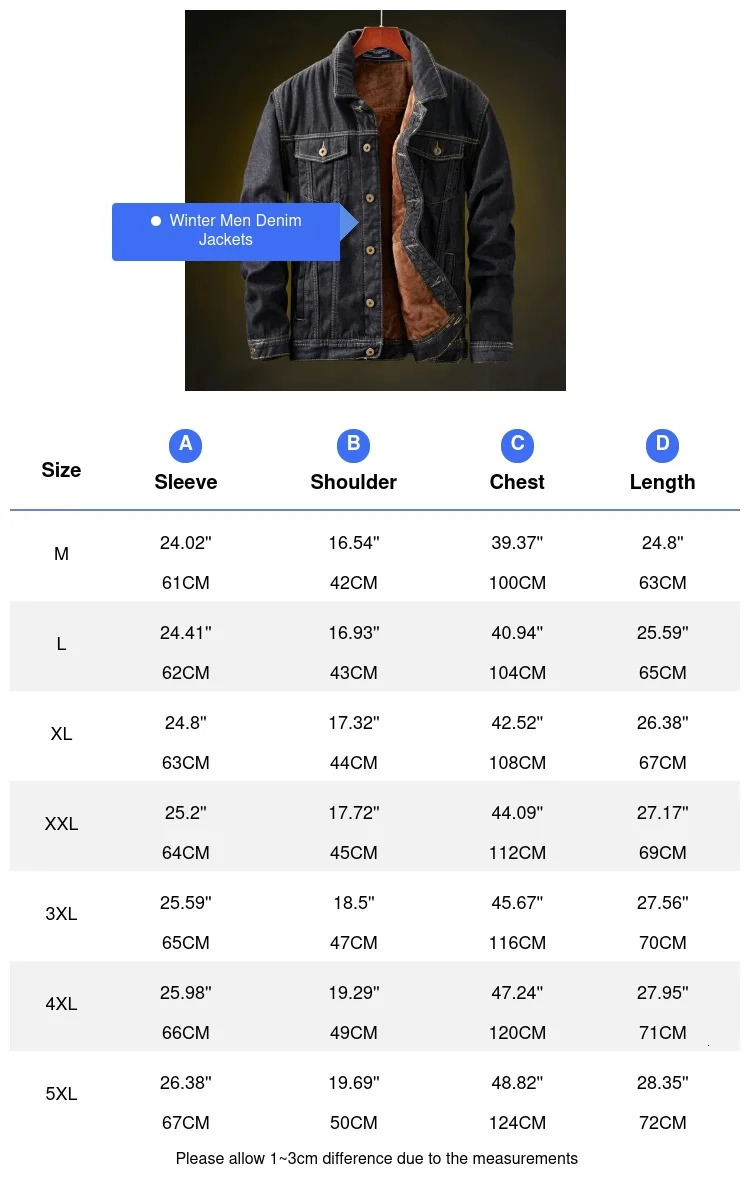Choose the XL size row label
The image size is (750, 1200).
[61, 734]
